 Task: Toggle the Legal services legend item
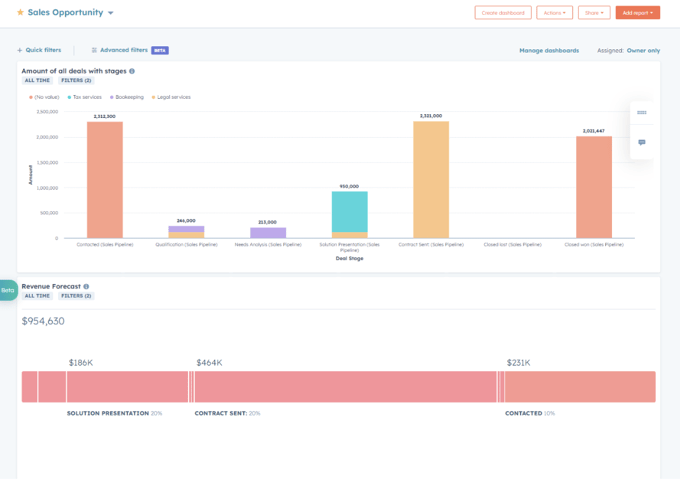(x=171, y=97)
